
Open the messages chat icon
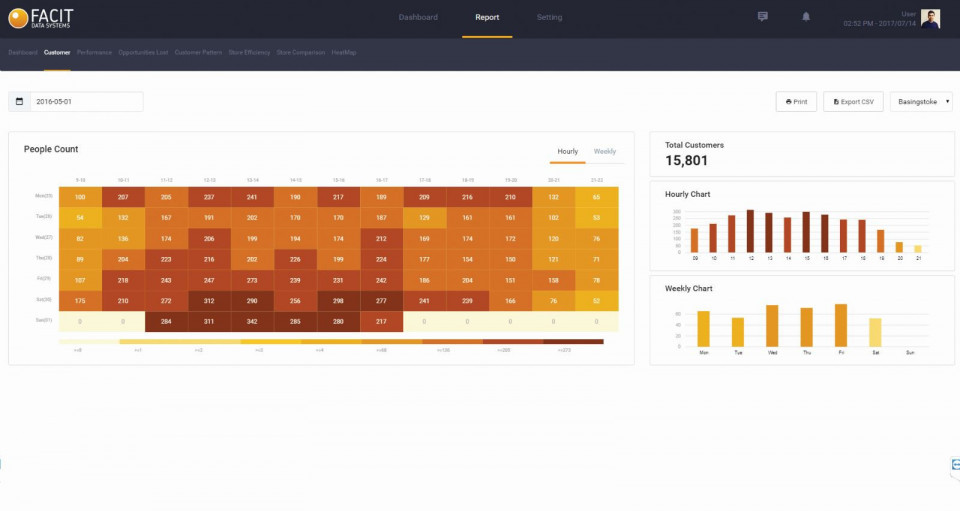click(x=763, y=17)
